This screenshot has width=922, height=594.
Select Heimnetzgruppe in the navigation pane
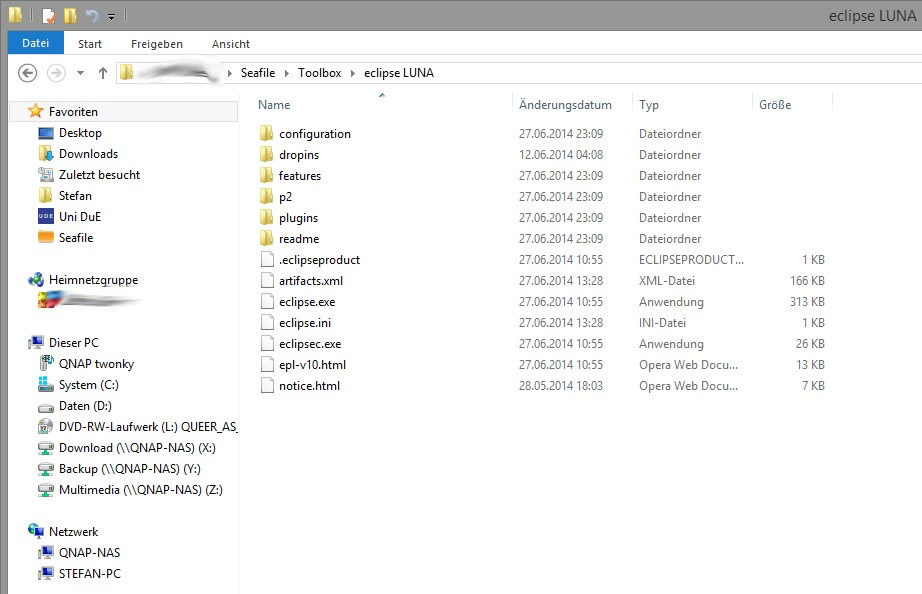click(93, 280)
